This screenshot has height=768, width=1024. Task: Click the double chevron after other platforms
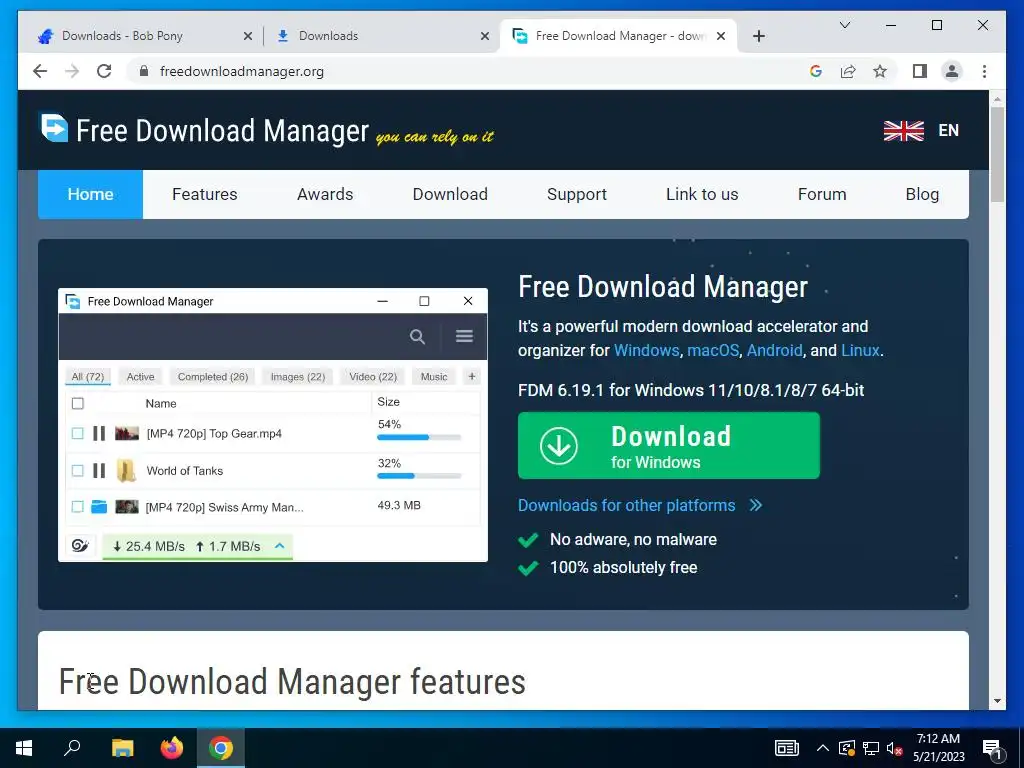click(x=756, y=505)
